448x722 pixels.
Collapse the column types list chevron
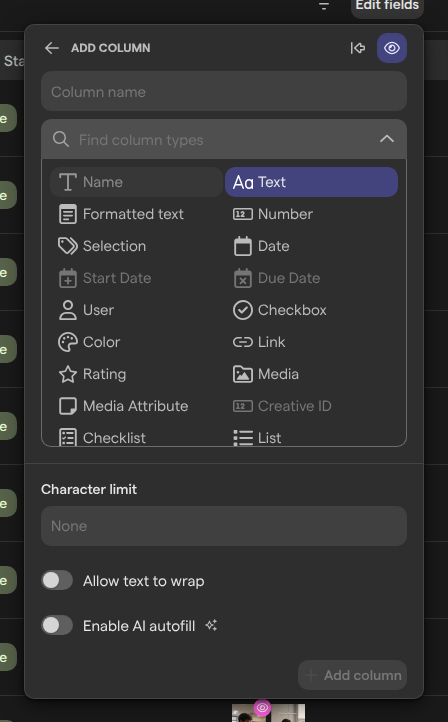[x=387, y=139]
